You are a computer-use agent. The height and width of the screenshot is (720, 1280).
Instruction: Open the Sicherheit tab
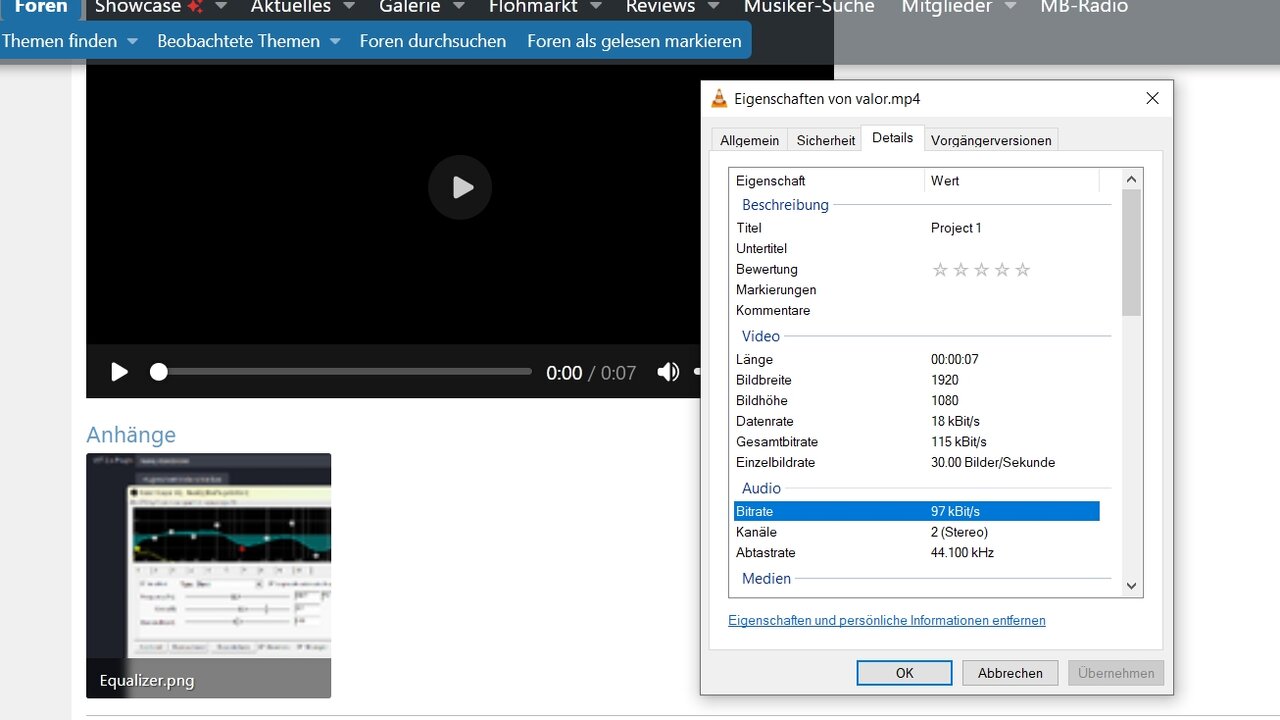pyautogui.click(x=825, y=140)
